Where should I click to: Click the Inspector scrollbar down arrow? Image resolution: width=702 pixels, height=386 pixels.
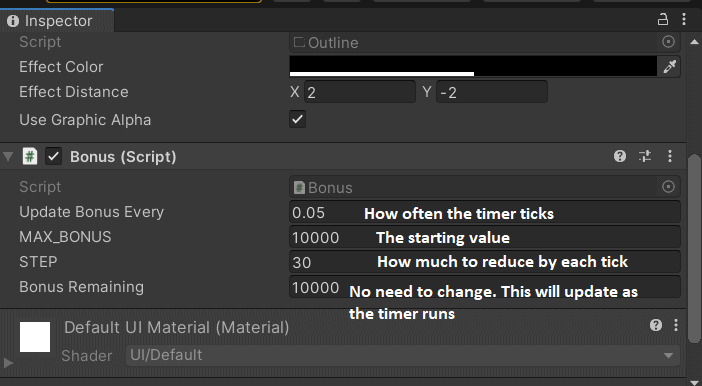[x=694, y=382]
